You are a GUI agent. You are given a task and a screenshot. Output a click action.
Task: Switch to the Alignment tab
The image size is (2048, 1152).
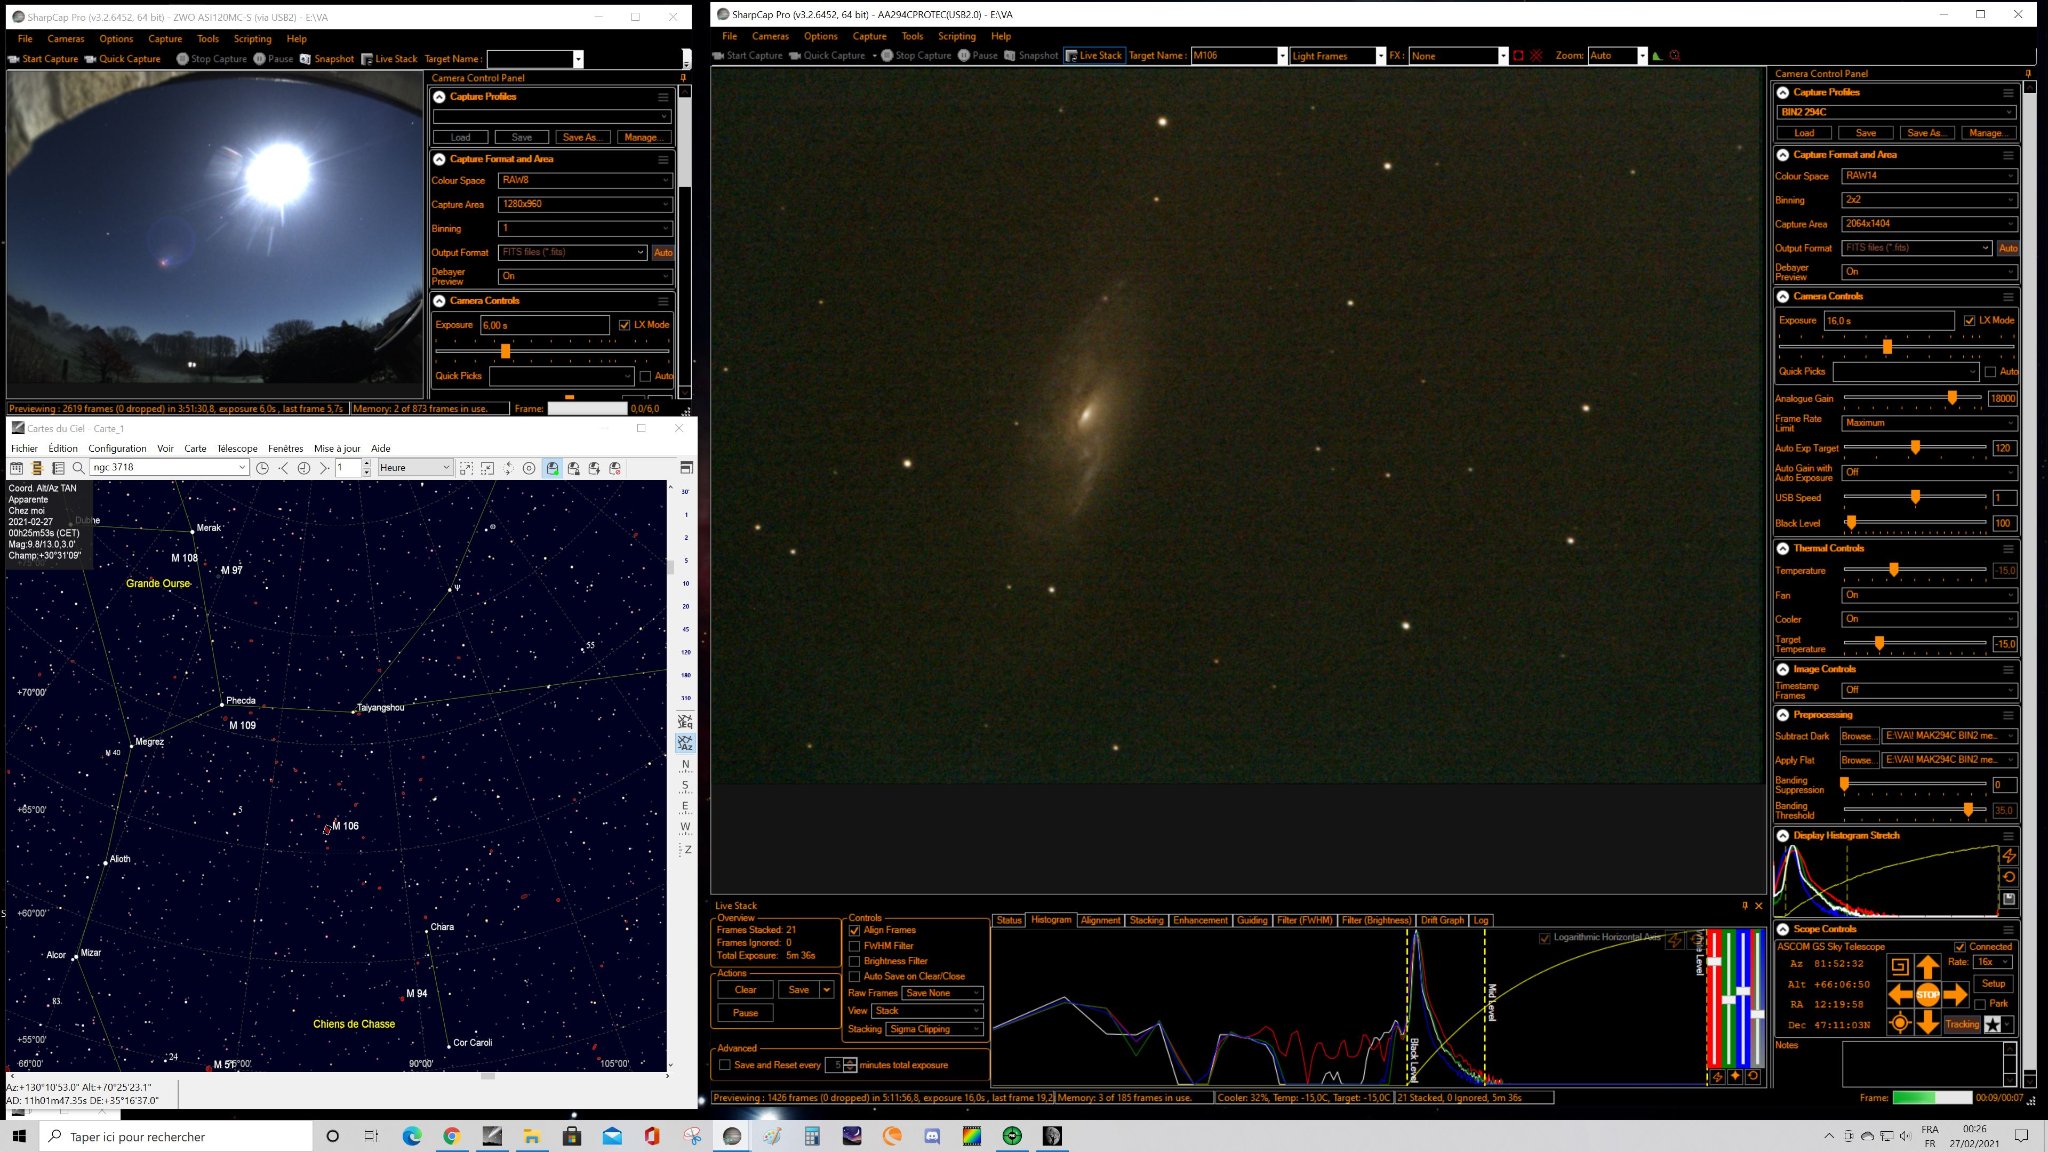pos(1100,920)
